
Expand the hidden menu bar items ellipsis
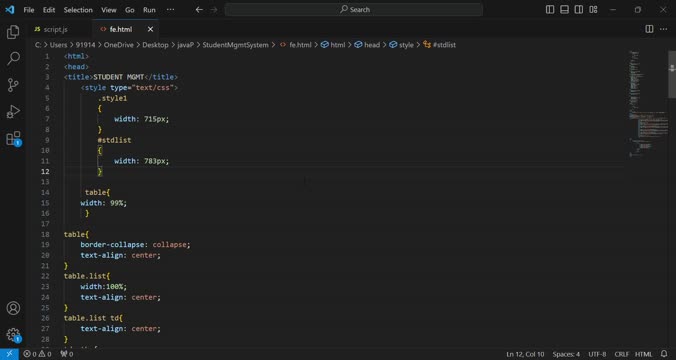pyautogui.click(x=170, y=9)
